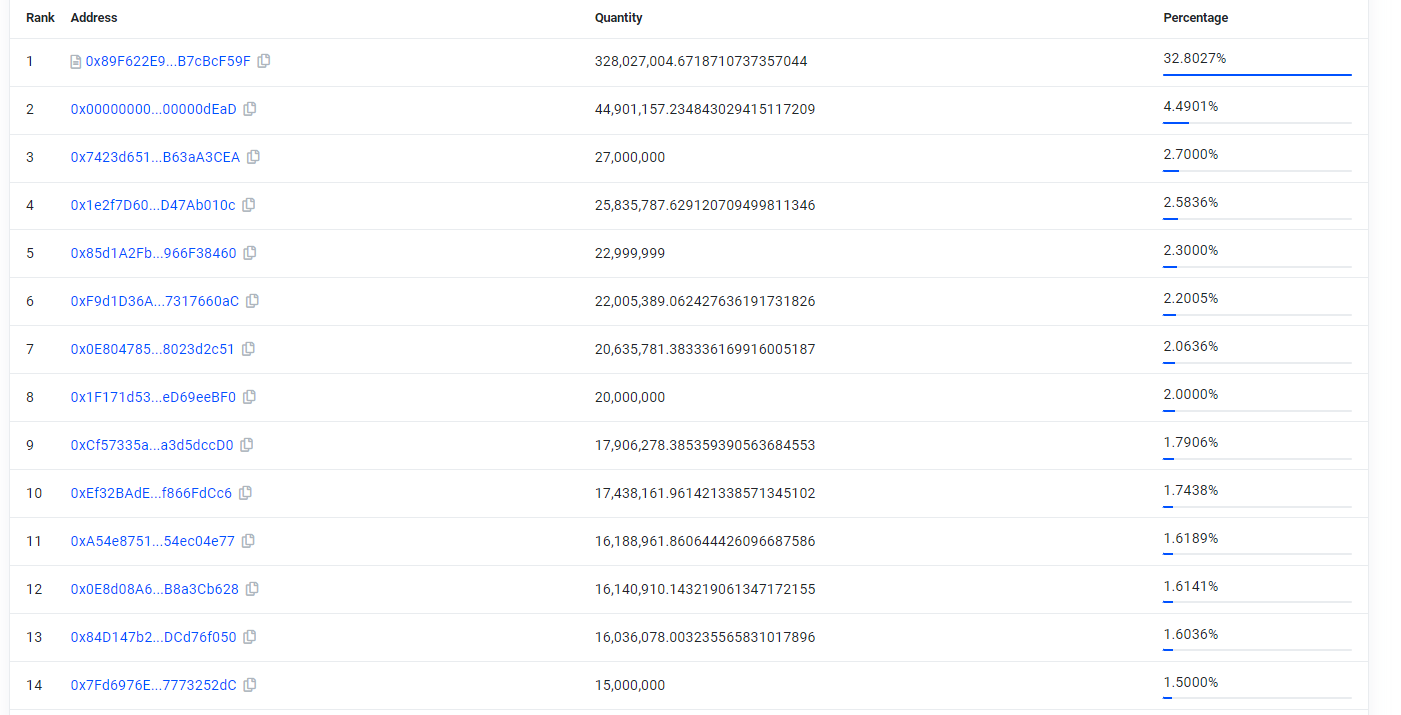1401x715 pixels.
Task: Open address 0xA54e8751...54ec04e77
Action: [153, 541]
